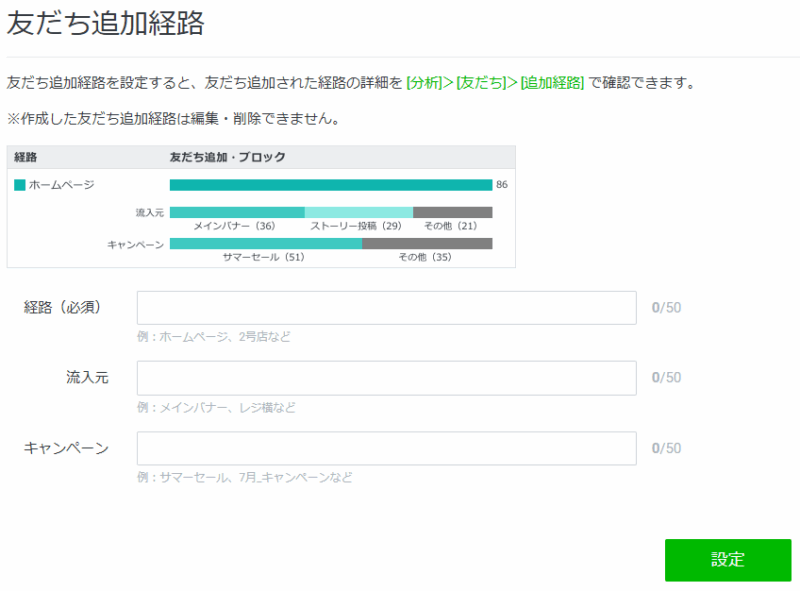
Task: Click the 0/50 counter beside 経路 field
Action: (x=666, y=308)
